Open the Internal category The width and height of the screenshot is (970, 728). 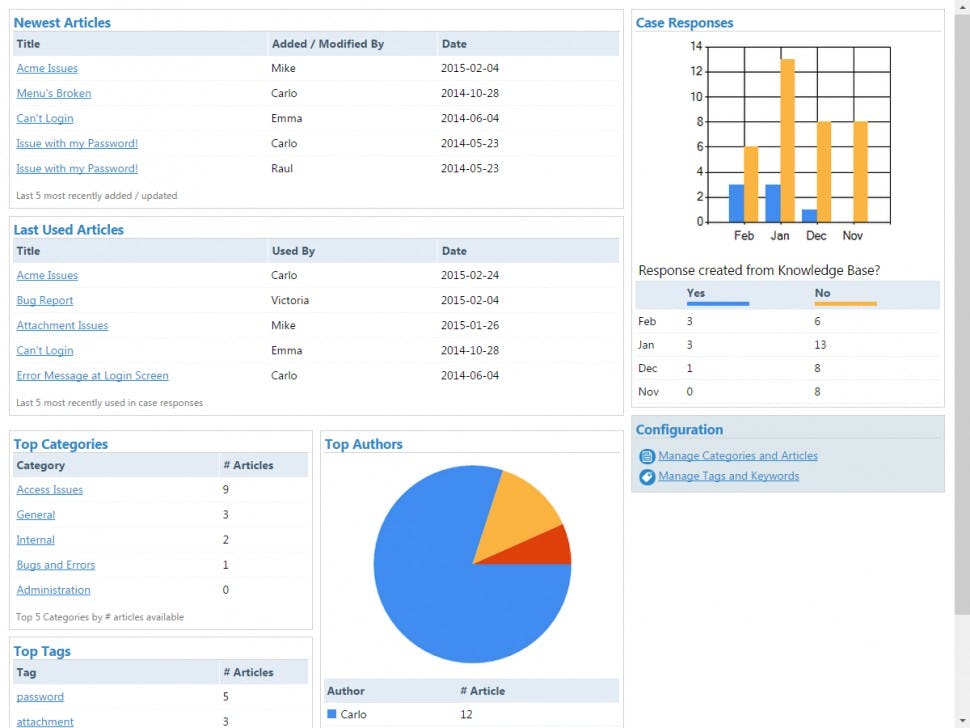click(35, 540)
